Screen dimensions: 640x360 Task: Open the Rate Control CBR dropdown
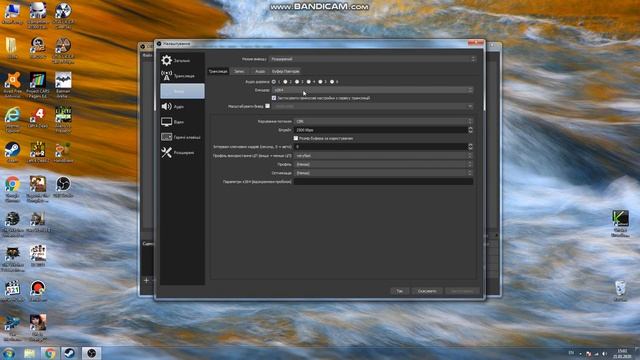383,121
